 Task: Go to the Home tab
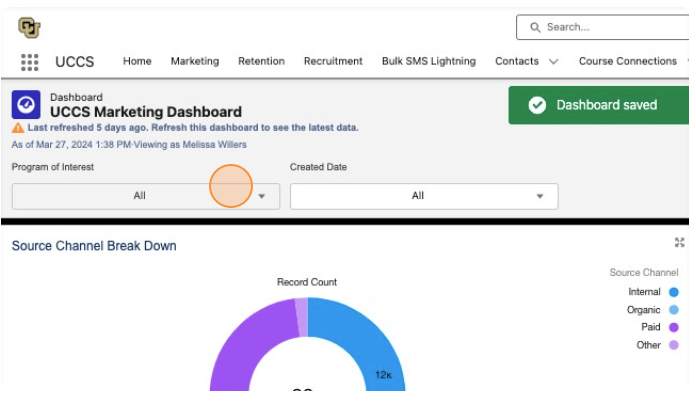coord(137,61)
